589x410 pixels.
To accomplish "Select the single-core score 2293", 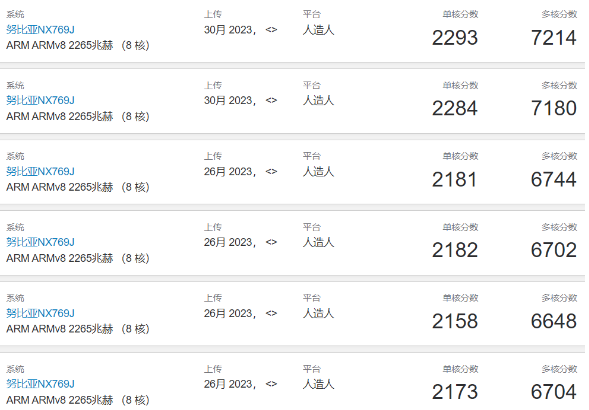I will [455, 38].
